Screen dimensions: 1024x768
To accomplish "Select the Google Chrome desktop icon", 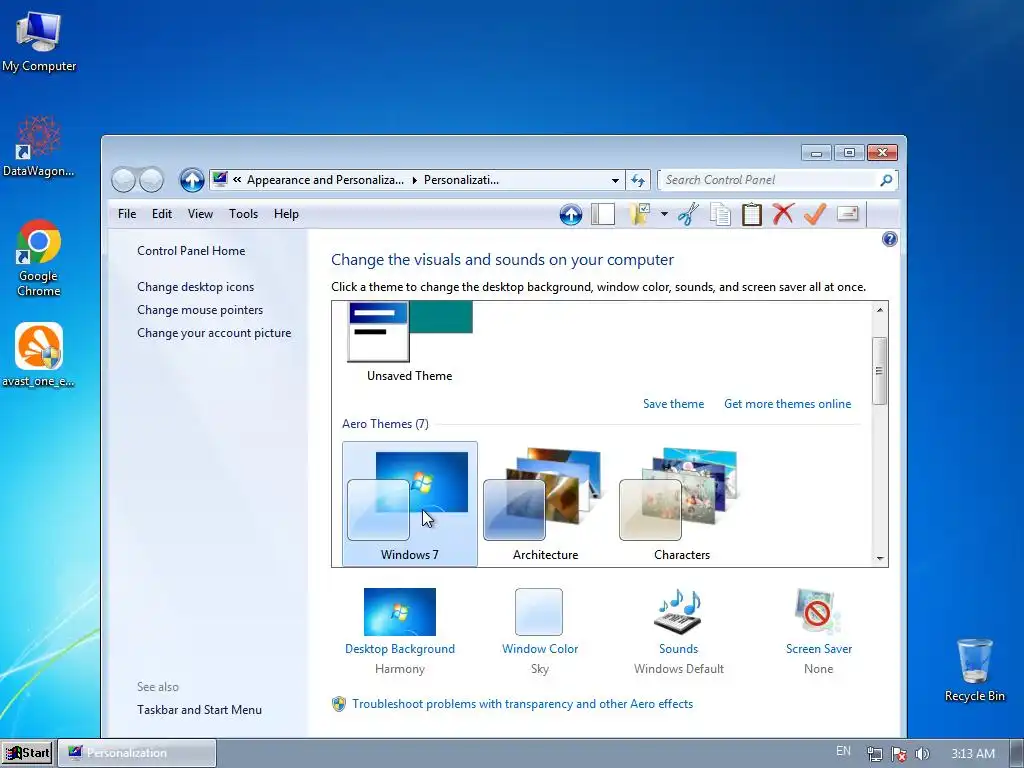I will tap(39, 259).
